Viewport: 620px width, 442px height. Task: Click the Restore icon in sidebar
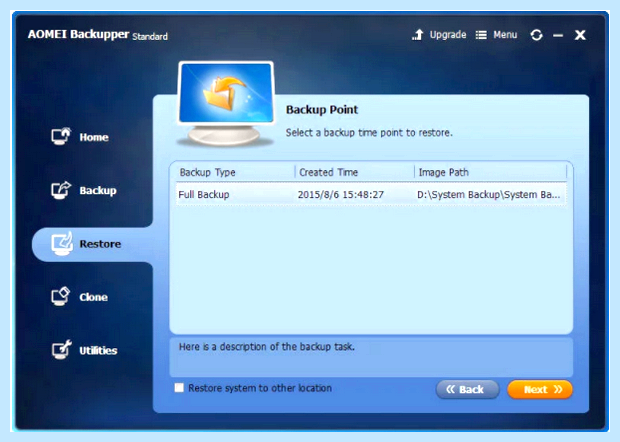(62, 244)
